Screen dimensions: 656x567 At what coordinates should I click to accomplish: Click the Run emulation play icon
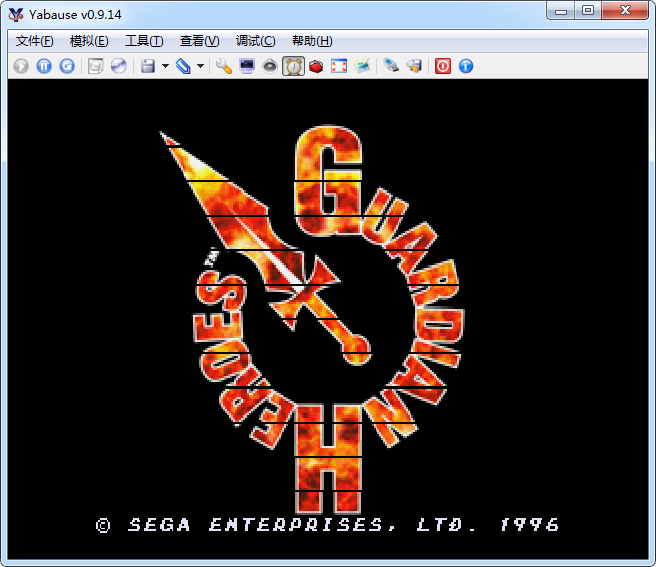[x=22, y=66]
